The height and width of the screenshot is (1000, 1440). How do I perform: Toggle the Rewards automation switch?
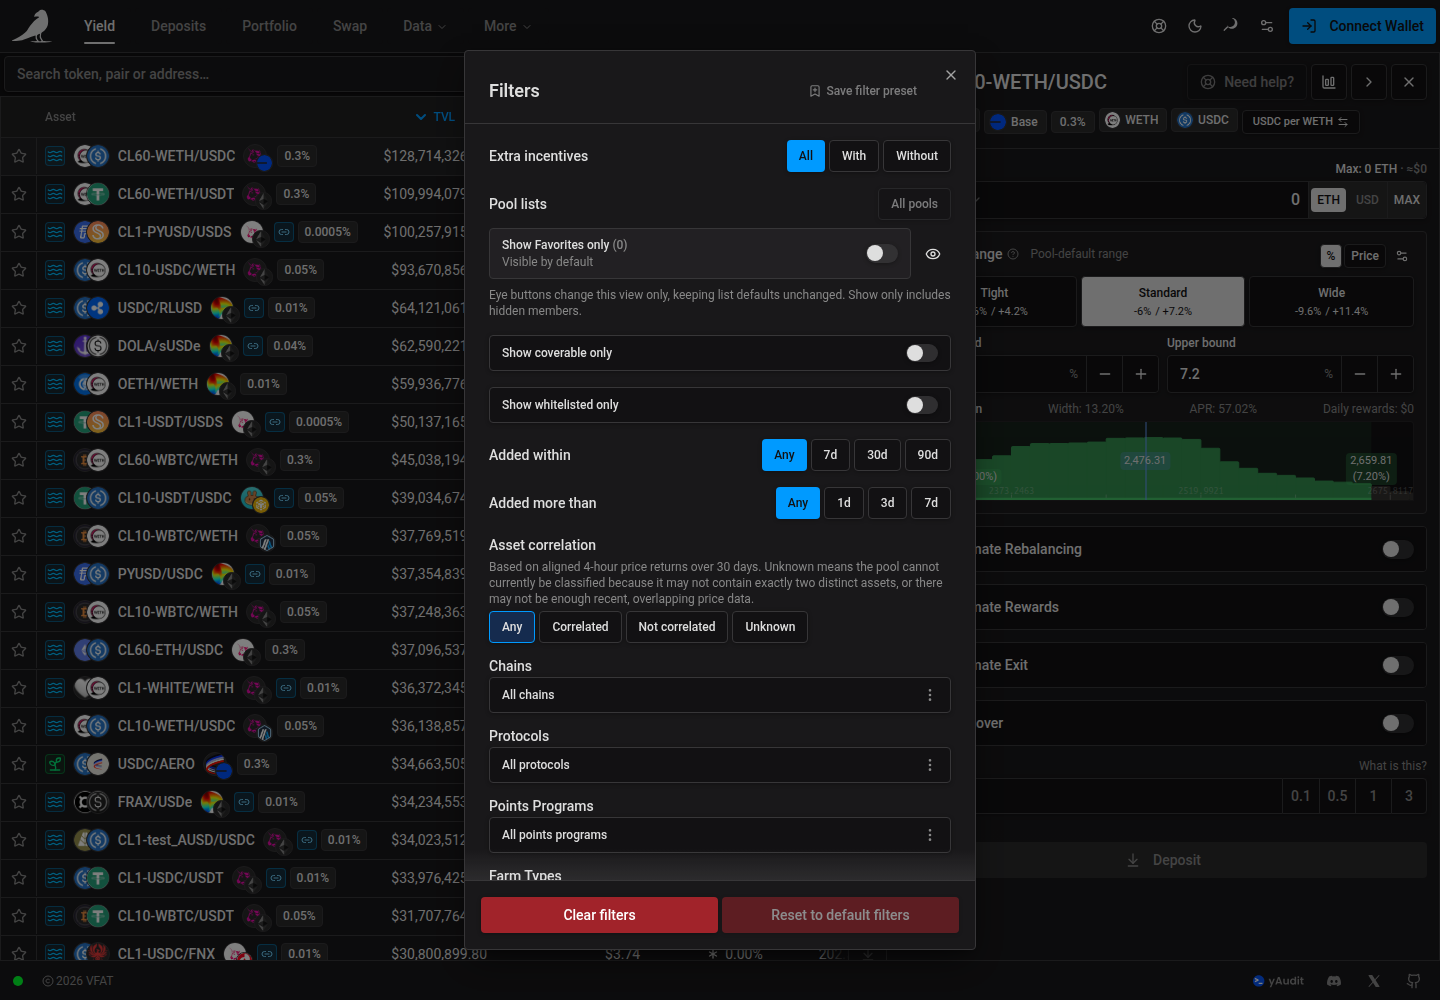tap(1397, 607)
